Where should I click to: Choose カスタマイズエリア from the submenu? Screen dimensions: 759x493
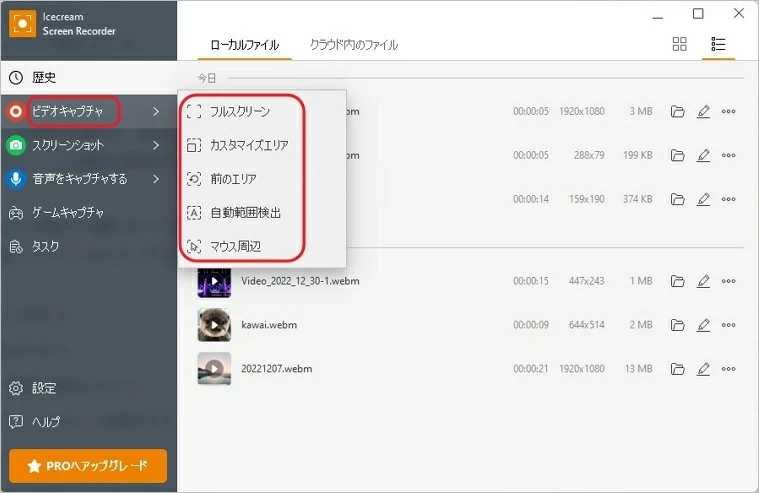point(248,145)
